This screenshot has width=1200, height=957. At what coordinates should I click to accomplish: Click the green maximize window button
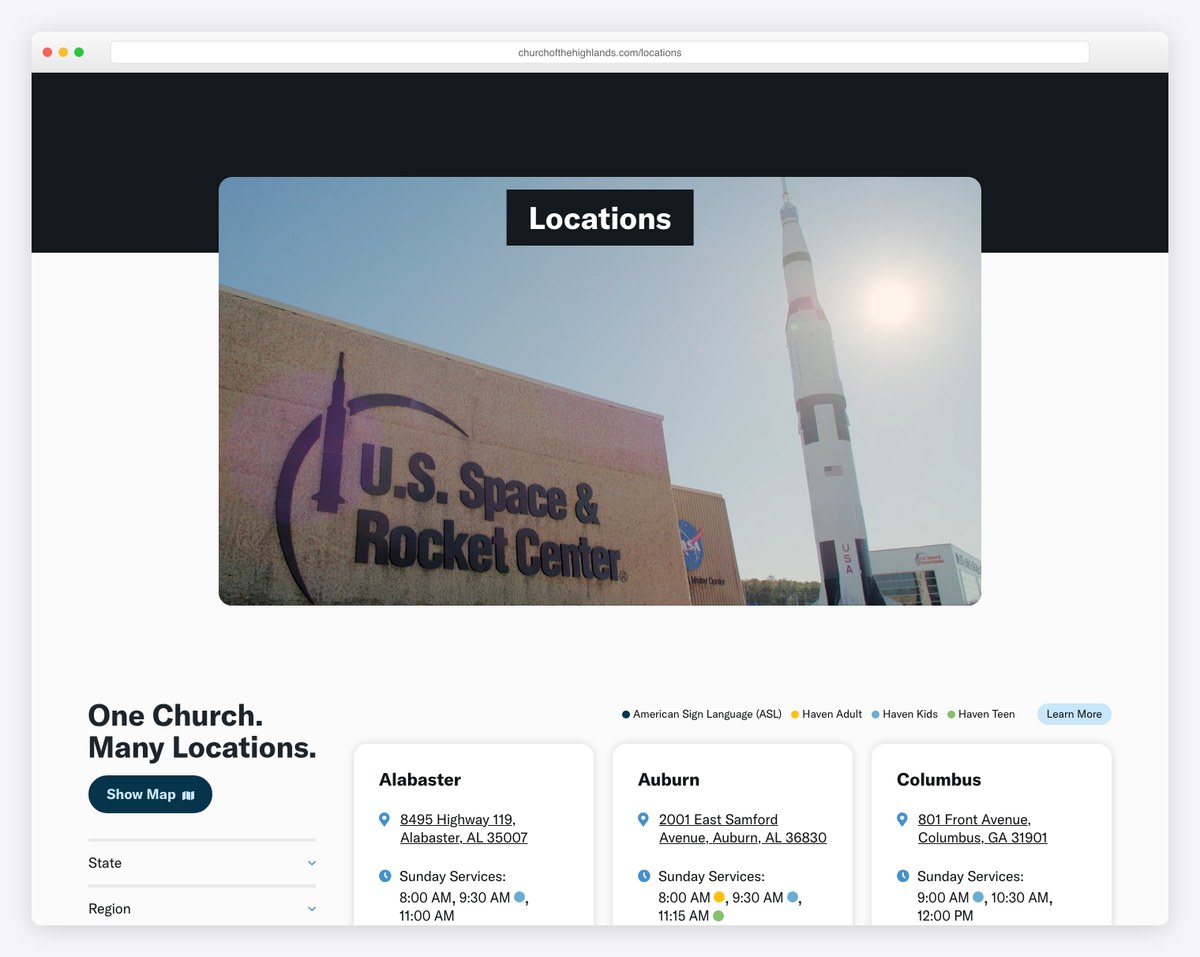[79, 52]
